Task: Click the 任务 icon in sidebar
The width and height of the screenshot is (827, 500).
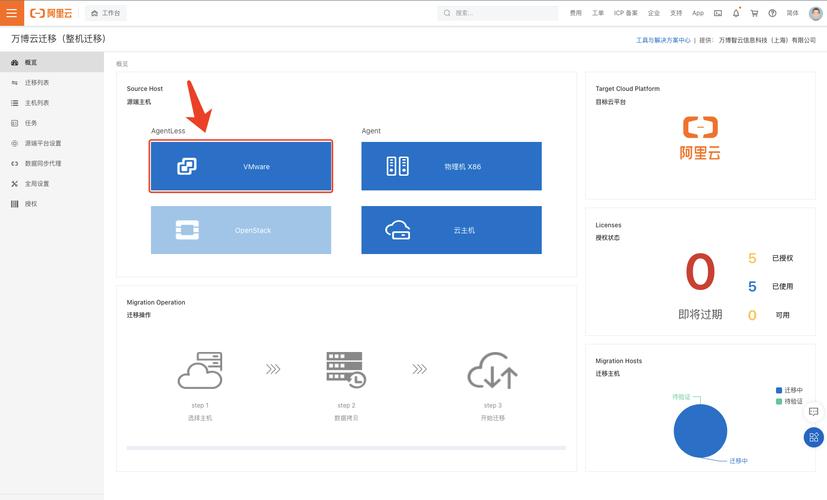Action: pos(15,123)
